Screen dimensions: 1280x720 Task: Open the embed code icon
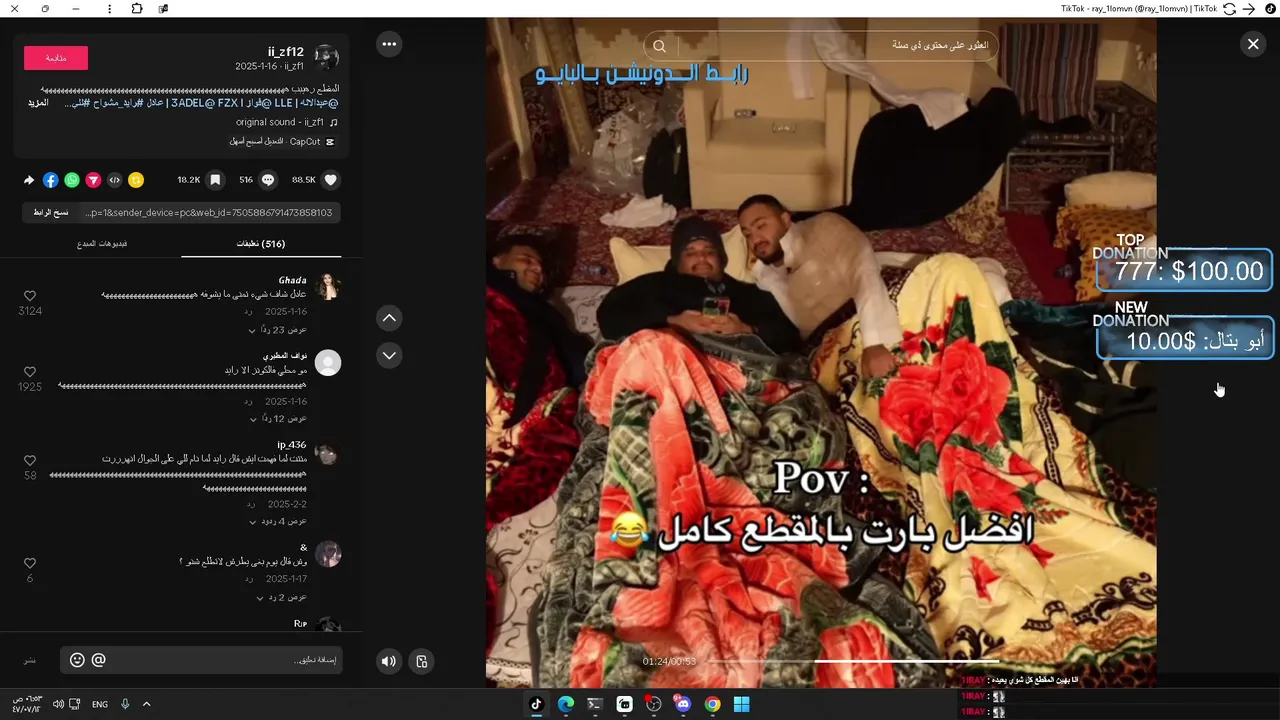tap(115, 180)
